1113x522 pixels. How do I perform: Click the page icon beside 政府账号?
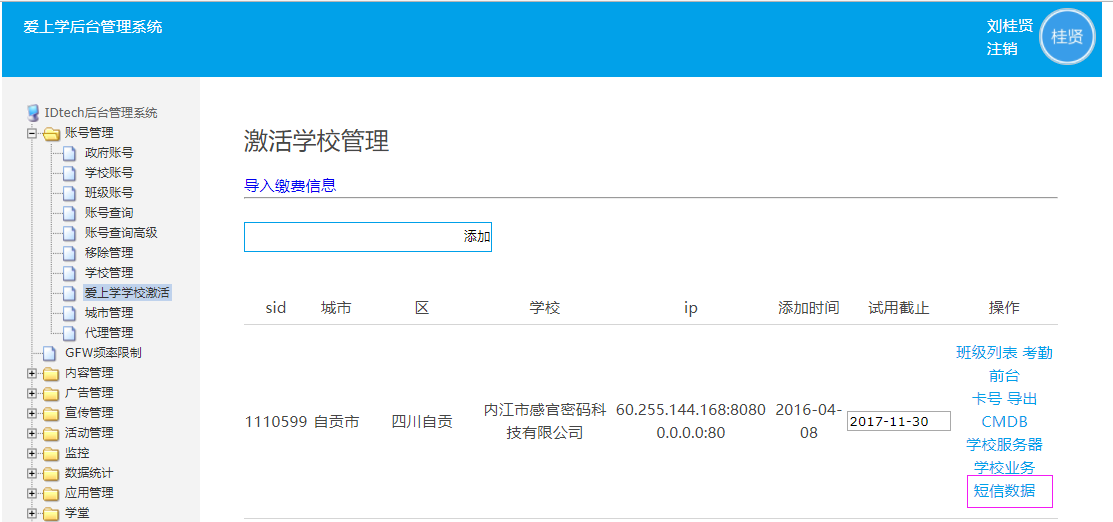tap(69, 153)
